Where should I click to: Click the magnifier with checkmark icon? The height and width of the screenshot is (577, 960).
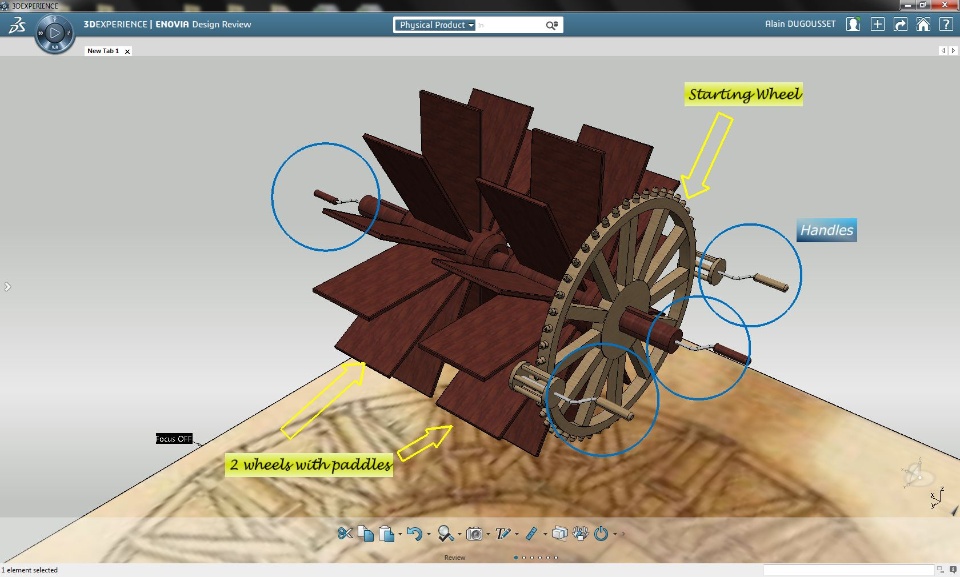tap(445, 534)
